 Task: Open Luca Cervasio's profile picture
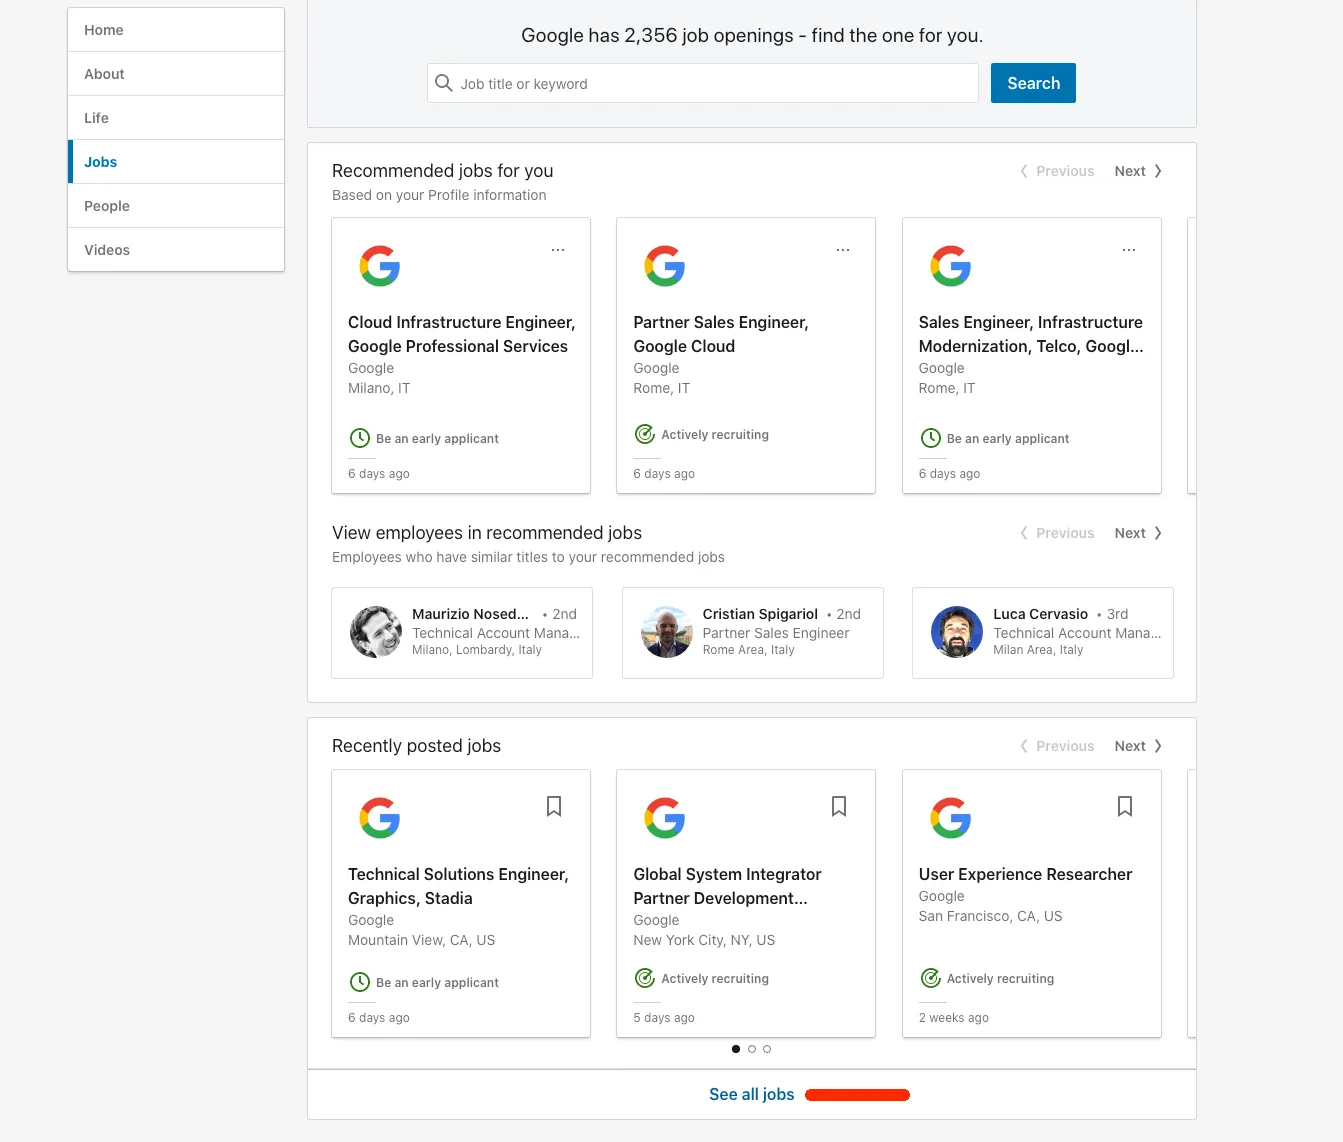tap(957, 632)
